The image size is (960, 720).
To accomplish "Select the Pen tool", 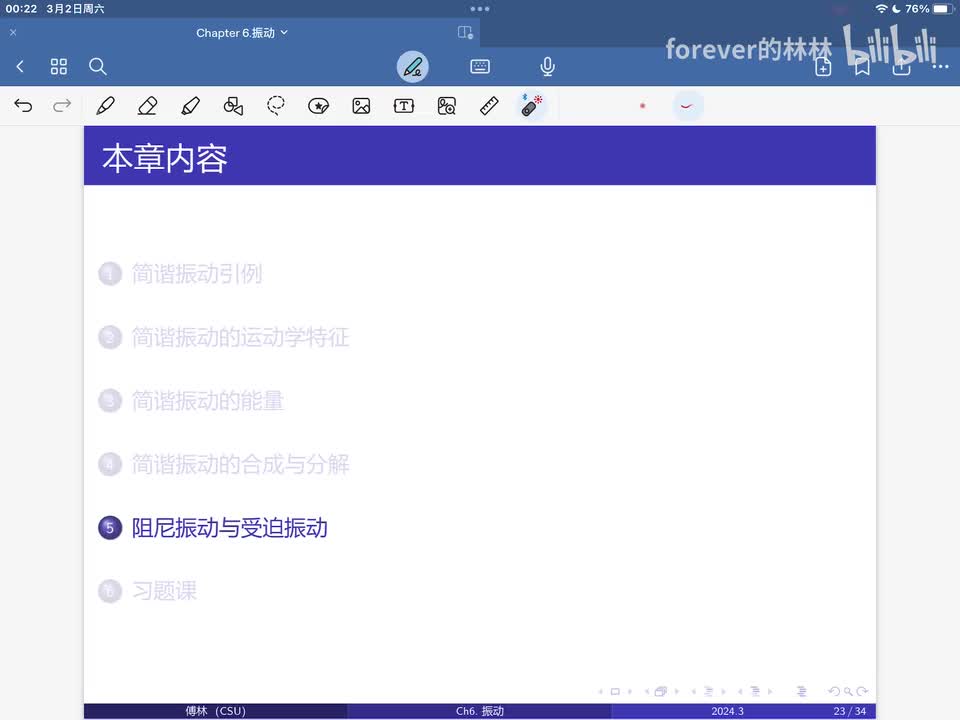I will pyautogui.click(x=105, y=106).
